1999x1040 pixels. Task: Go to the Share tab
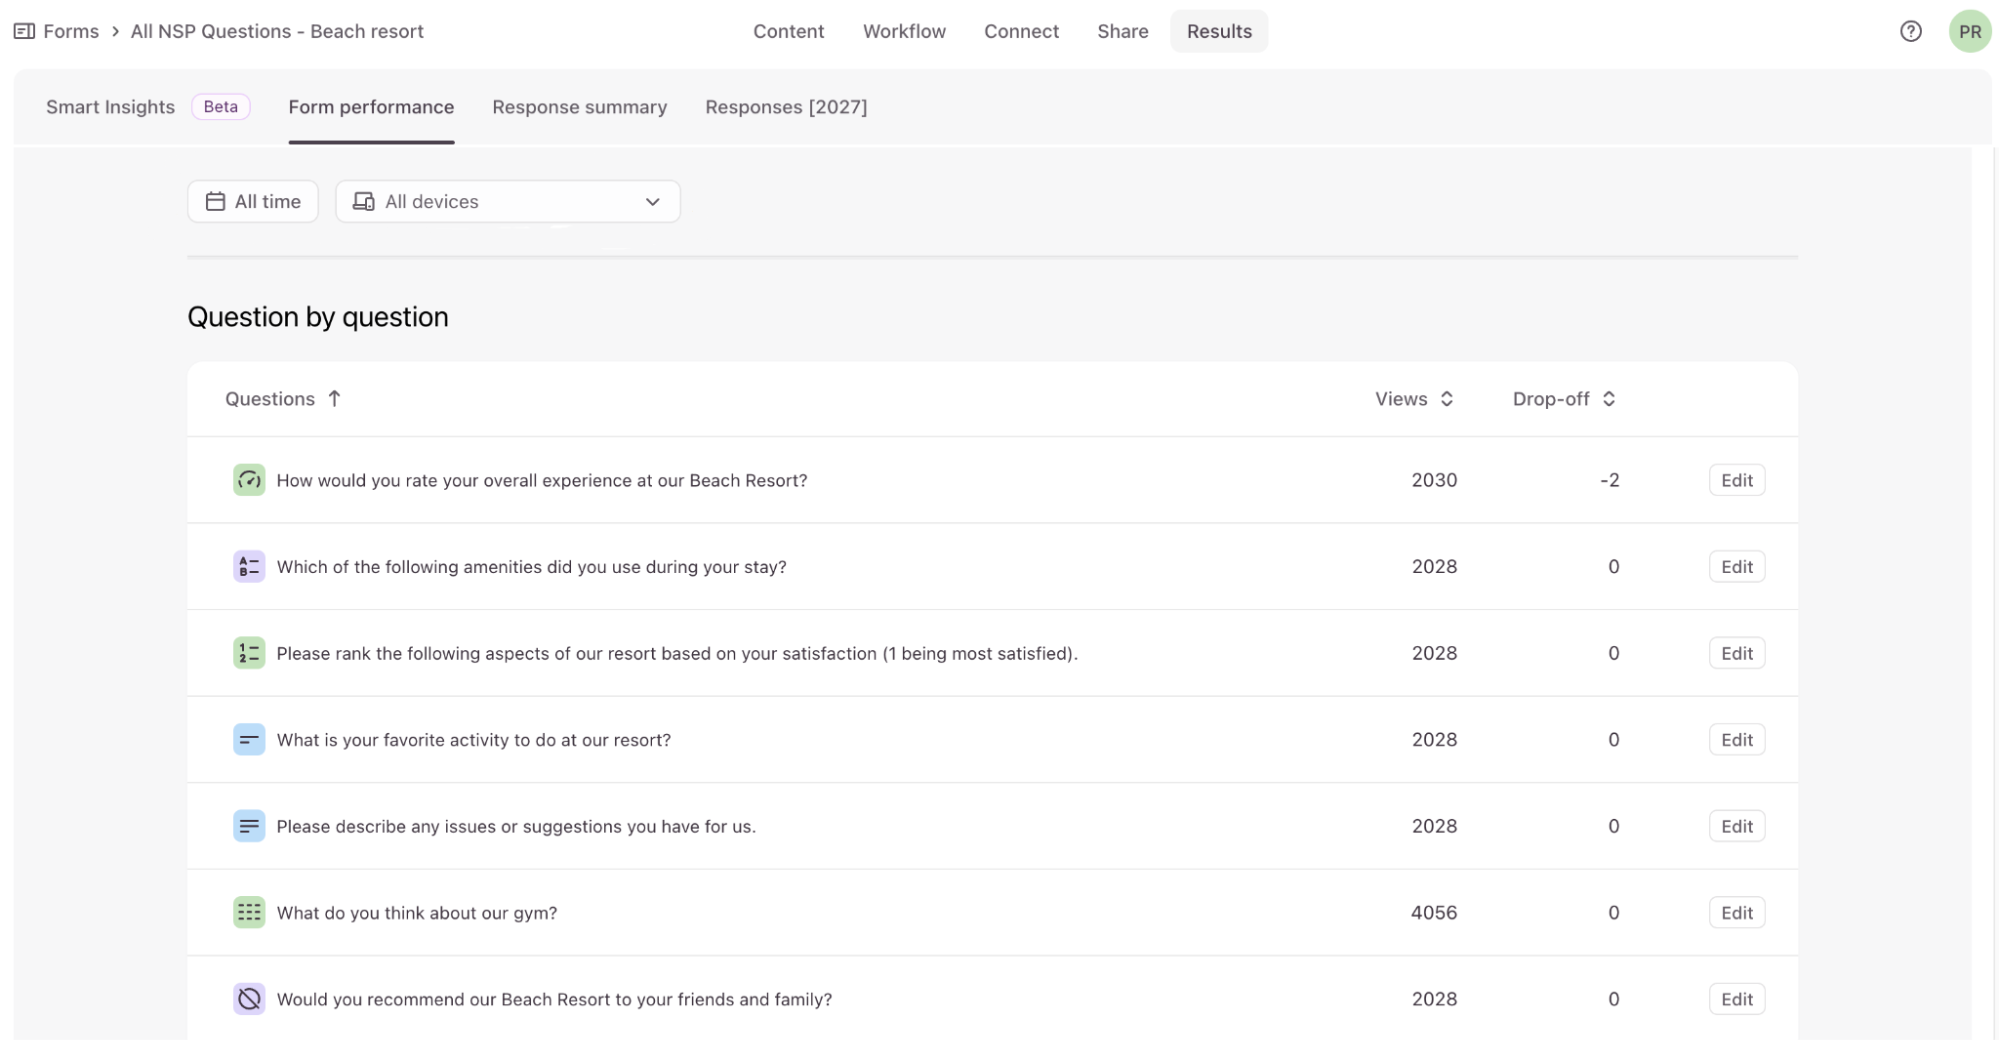tap(1122, 31)
